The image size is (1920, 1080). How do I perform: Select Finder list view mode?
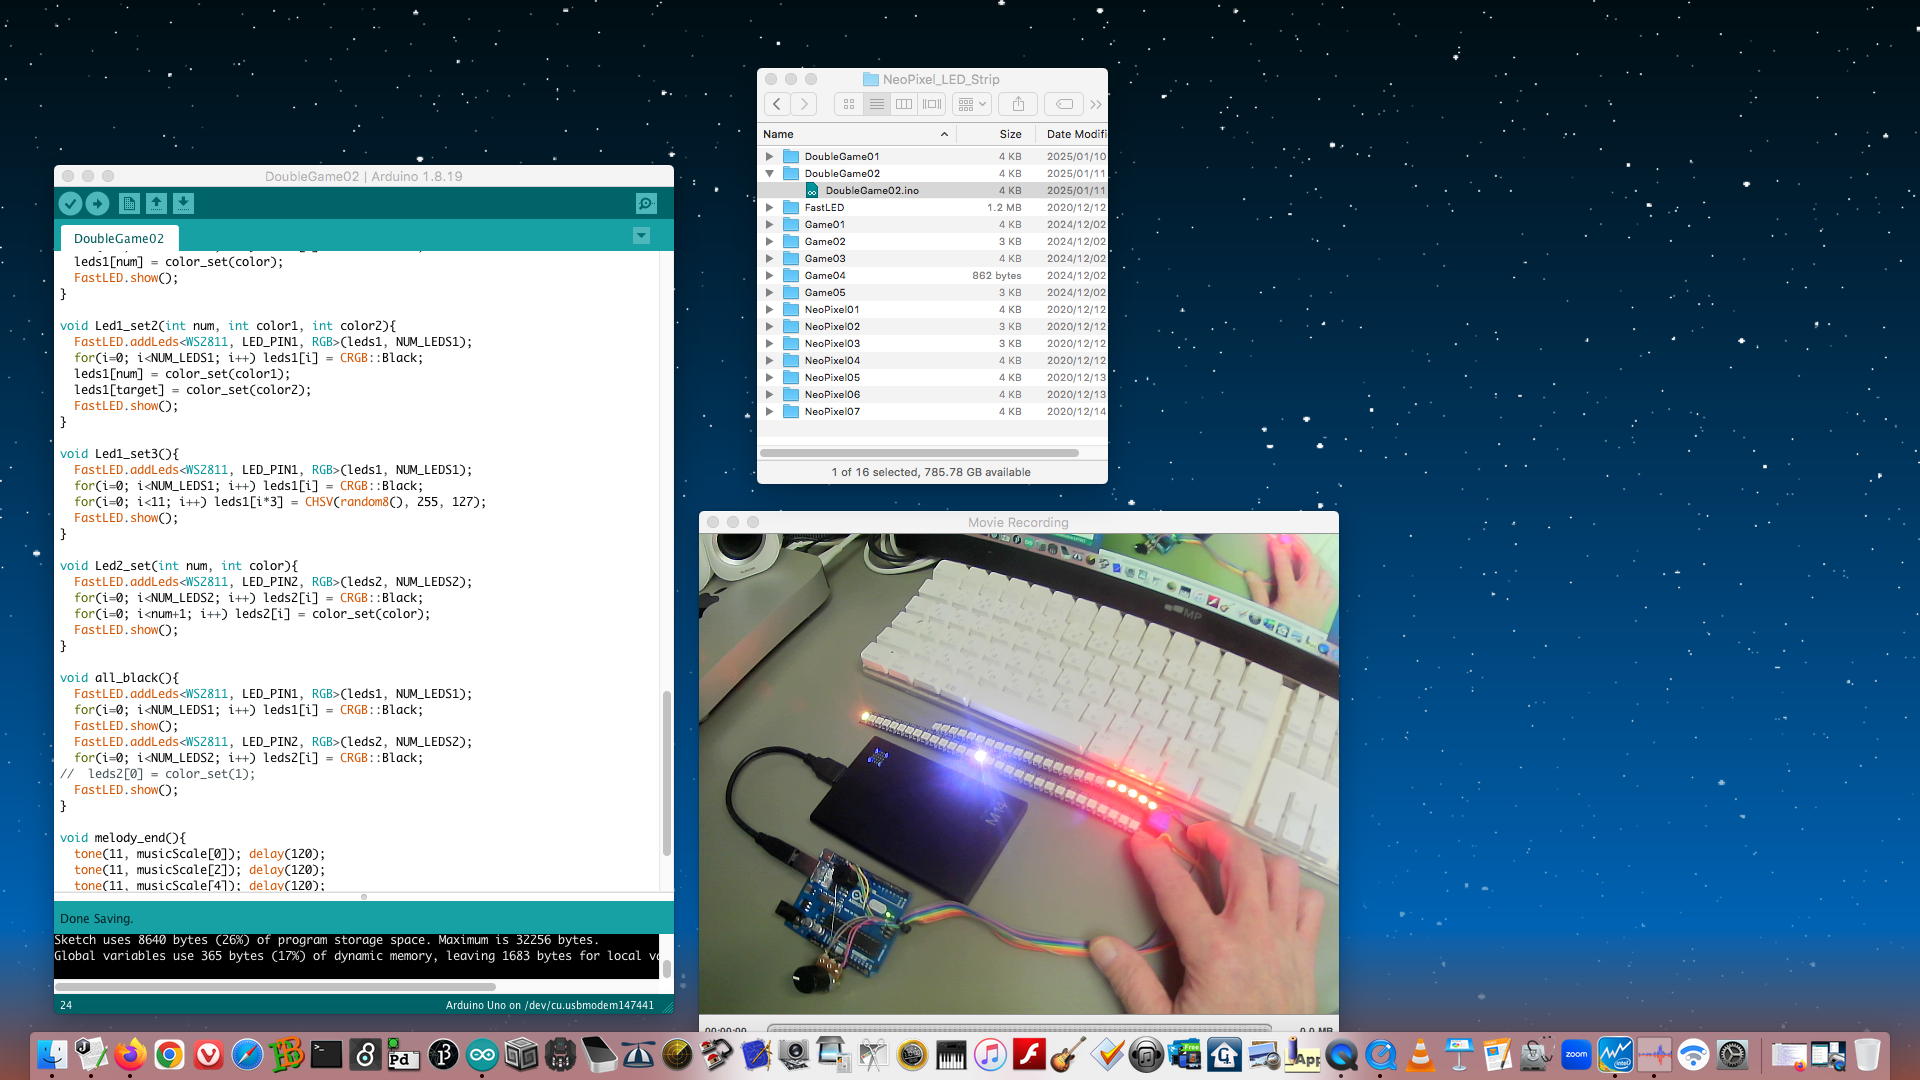[x=876, y=104]
